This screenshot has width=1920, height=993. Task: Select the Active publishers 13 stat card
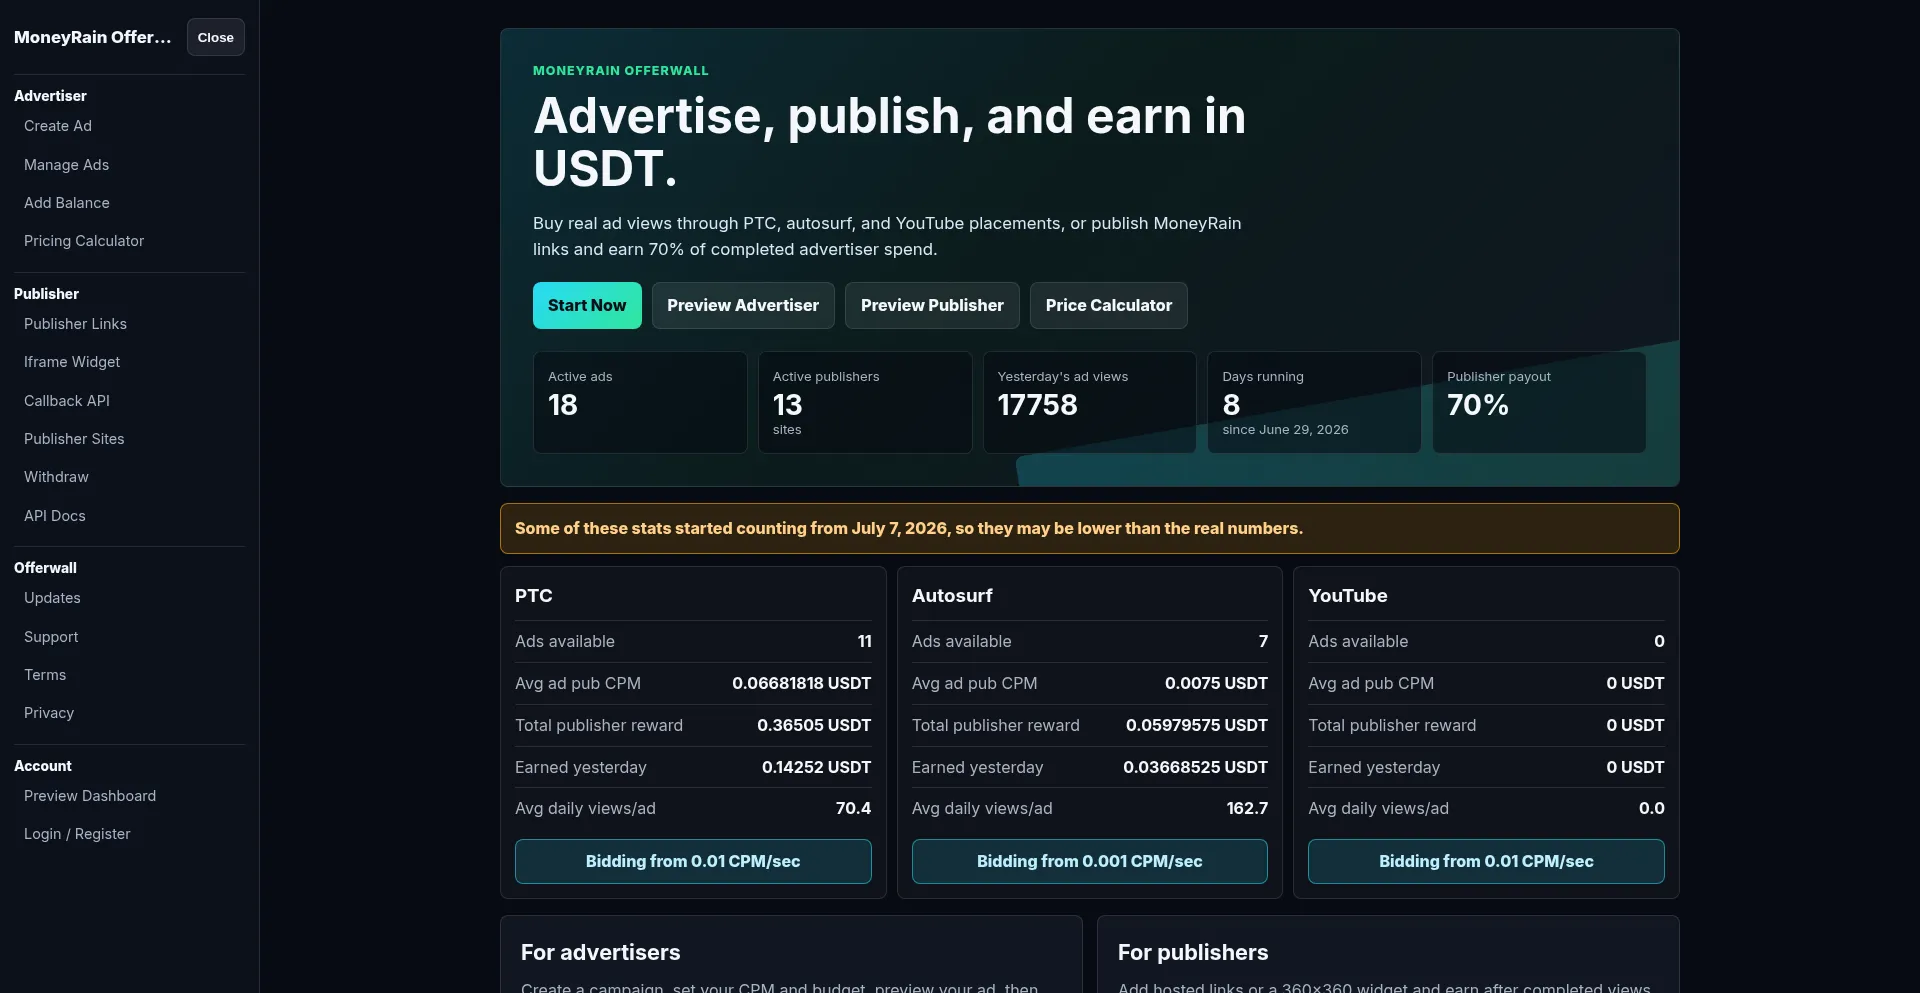click(x=865, y=402)
